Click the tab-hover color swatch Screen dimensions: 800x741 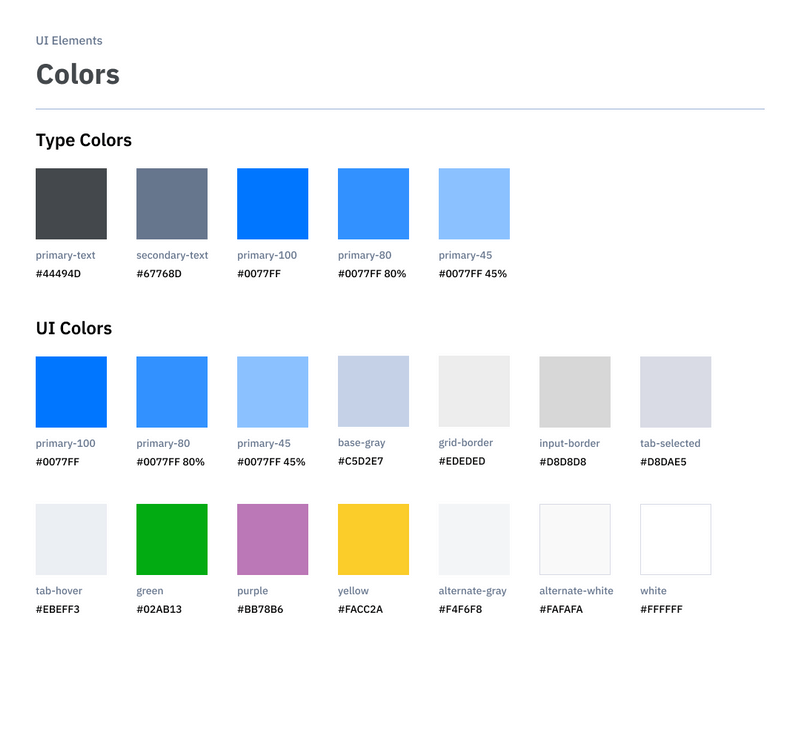(x=71, y=540)
